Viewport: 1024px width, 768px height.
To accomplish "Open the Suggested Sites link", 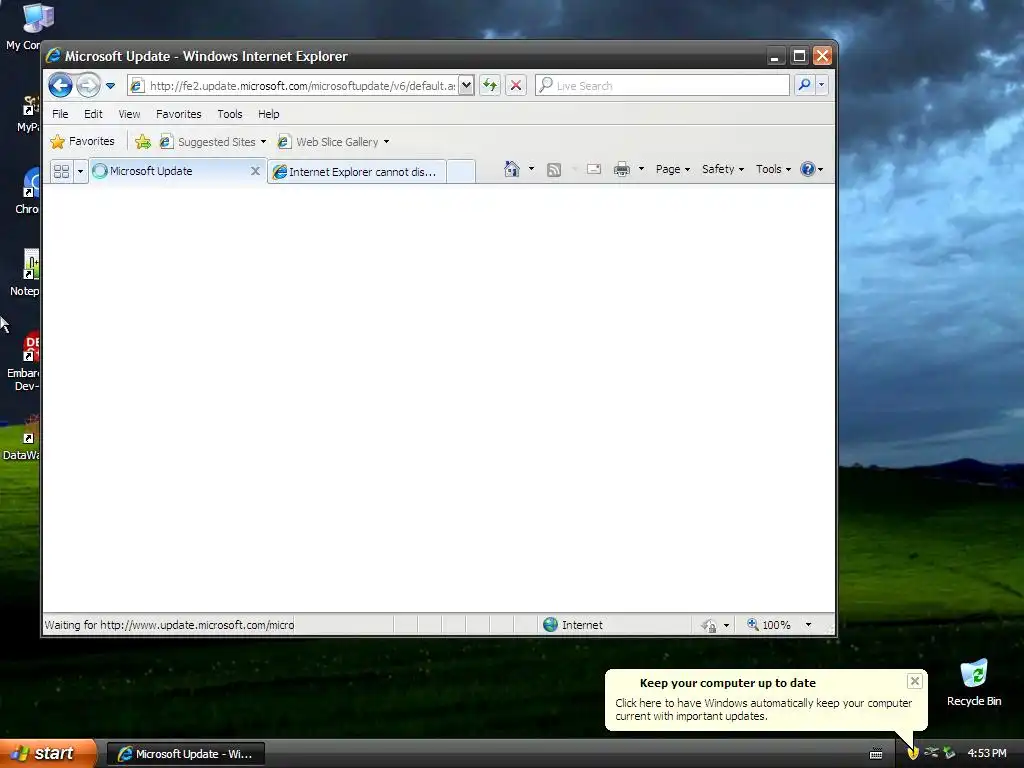I will [213, 142].
